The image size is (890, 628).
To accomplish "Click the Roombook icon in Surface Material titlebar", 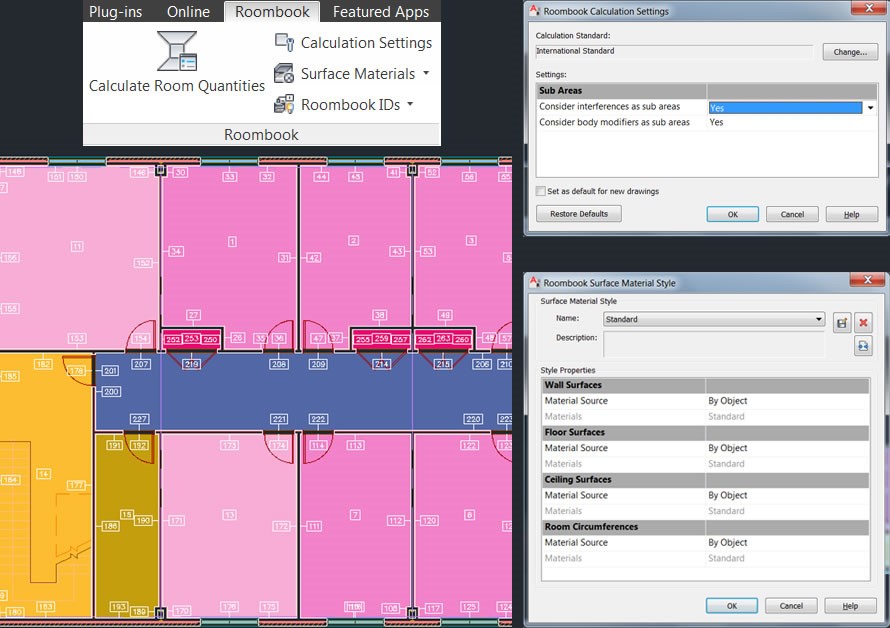I will (x=534, y=281).
